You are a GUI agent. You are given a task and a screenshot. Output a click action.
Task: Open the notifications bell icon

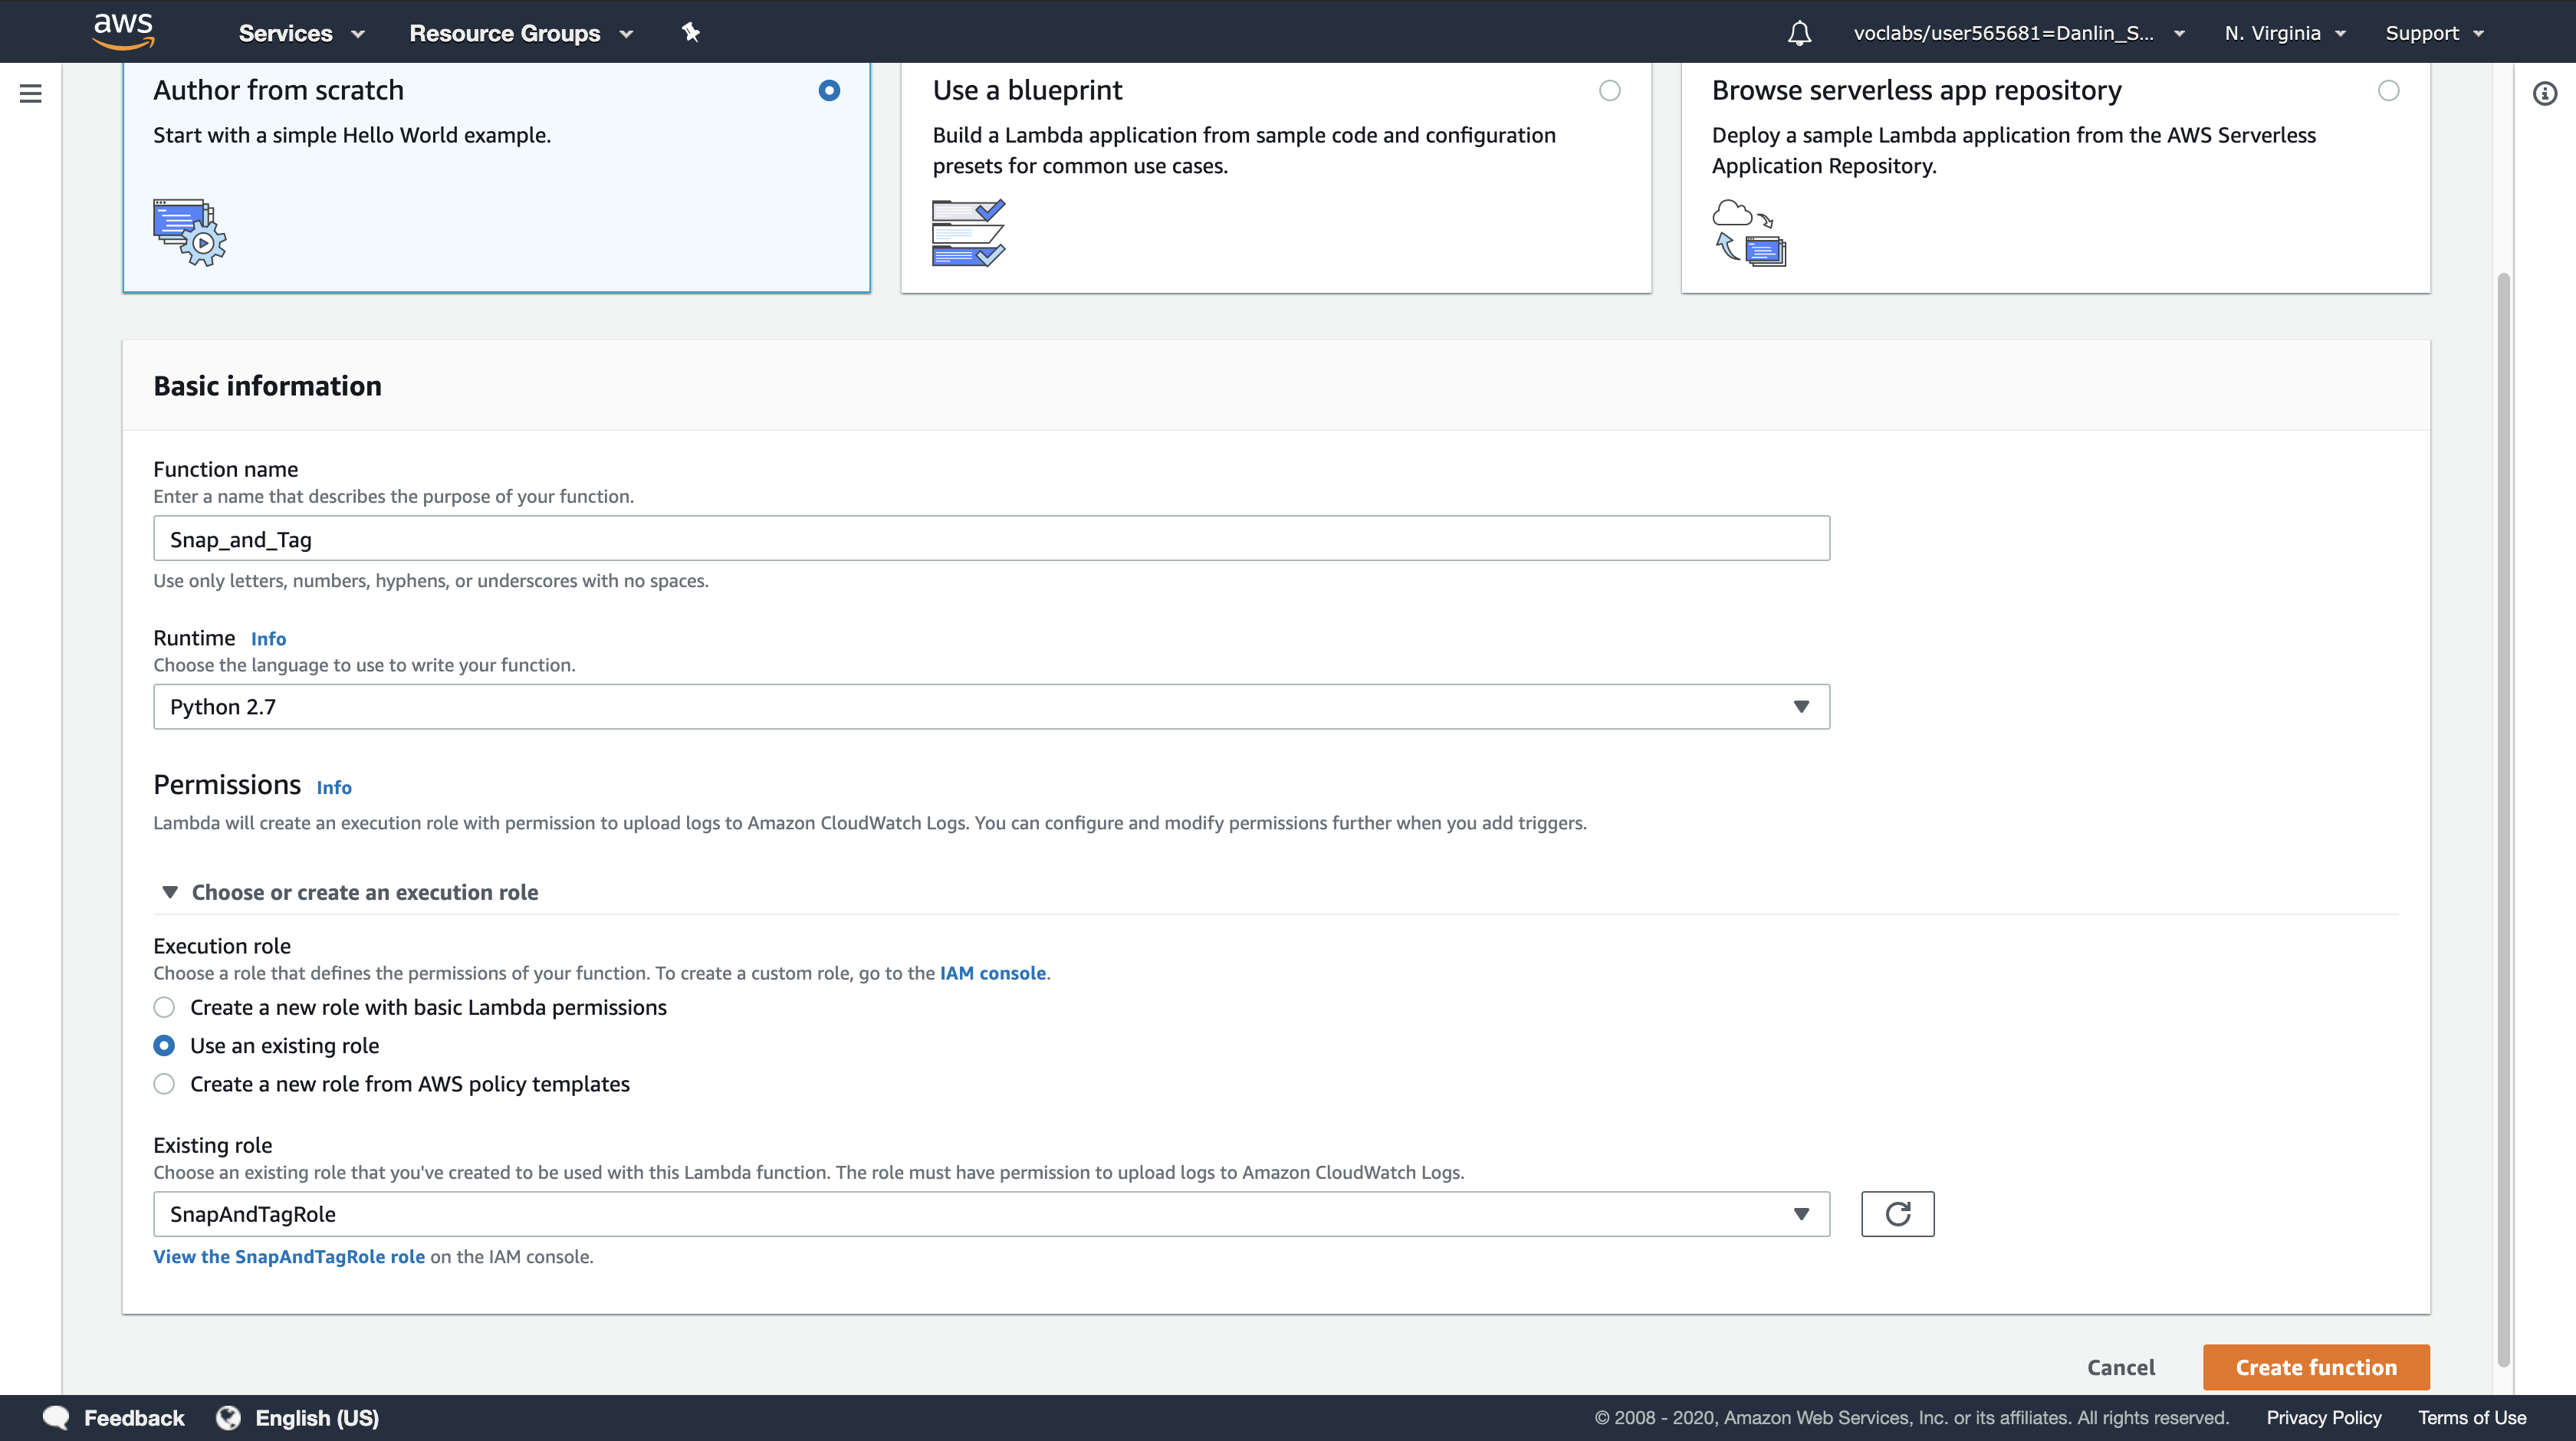pos(1799,33)
